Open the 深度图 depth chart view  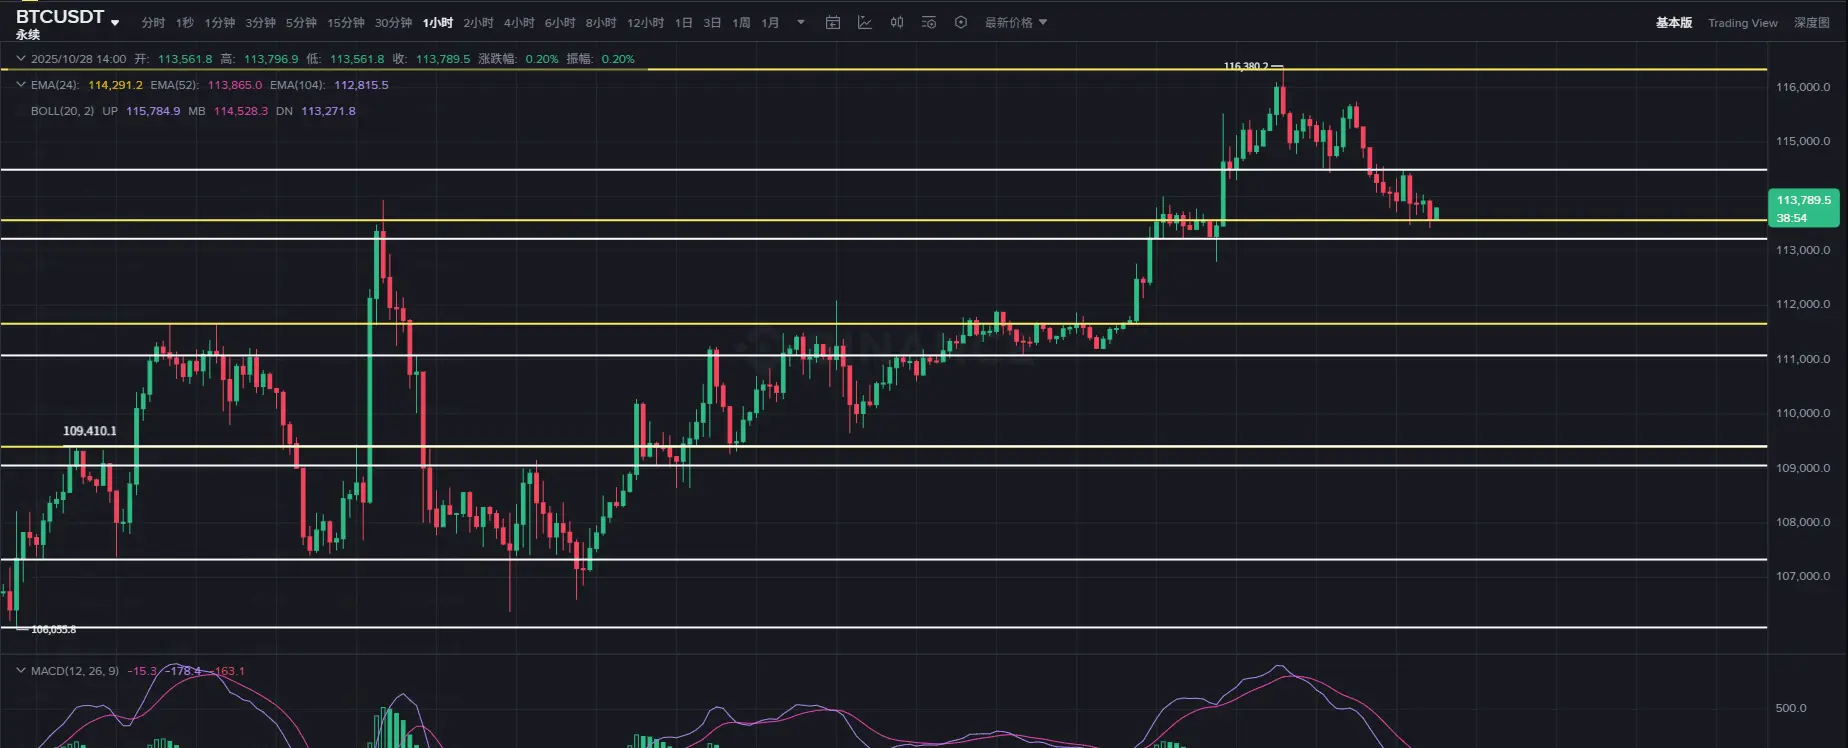click(1811, 22)
